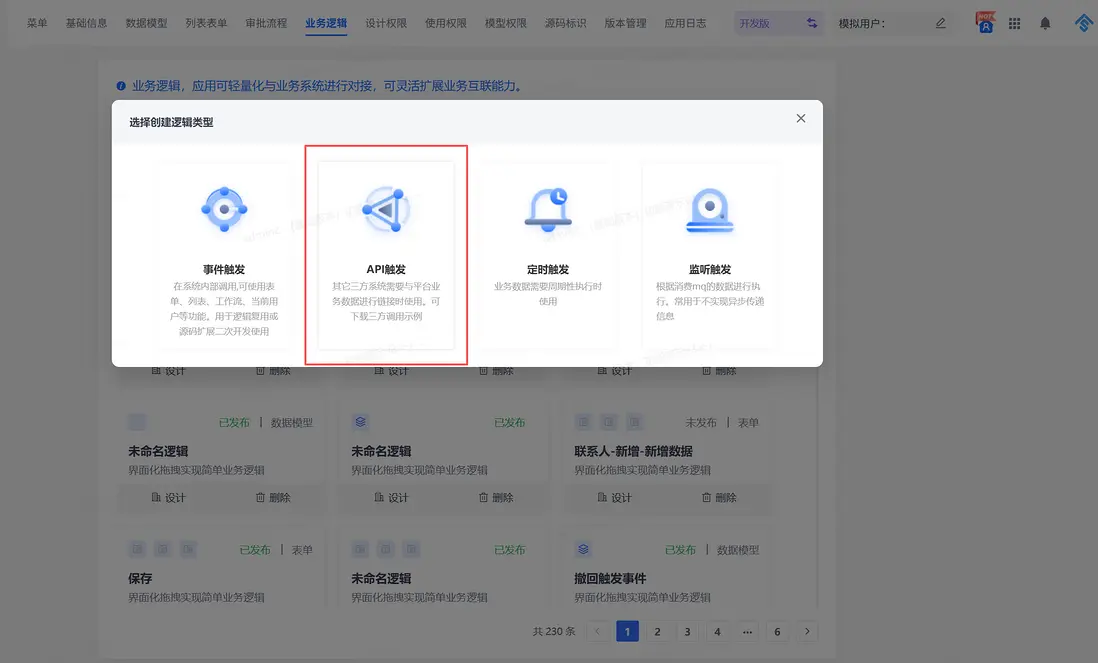Go to page 4 of the list
Viewport: 1098px width, 663px height.
[x=717, y=631]
